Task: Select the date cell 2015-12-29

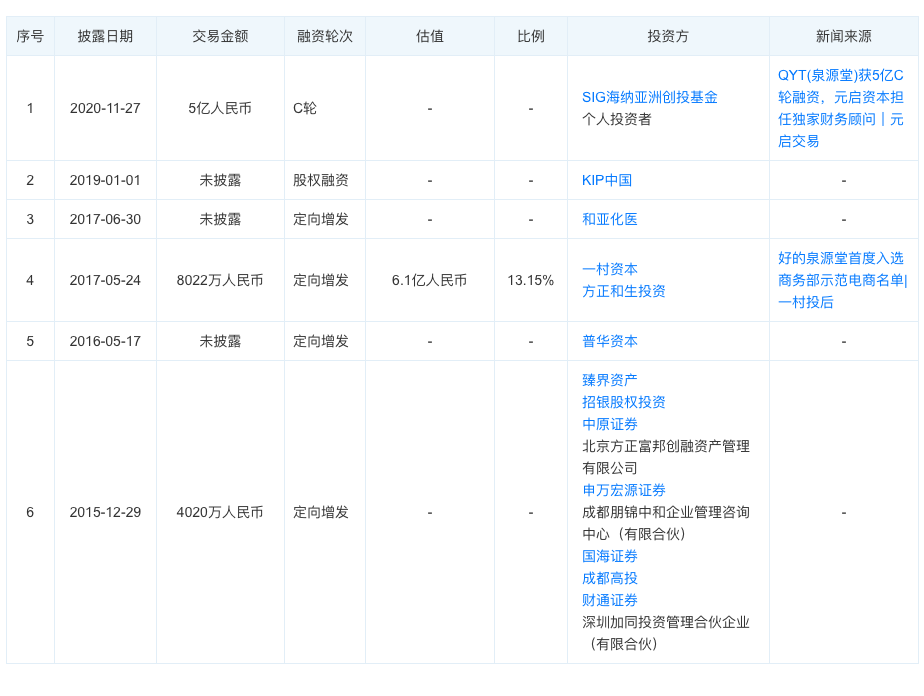Action: pos(105,512)
